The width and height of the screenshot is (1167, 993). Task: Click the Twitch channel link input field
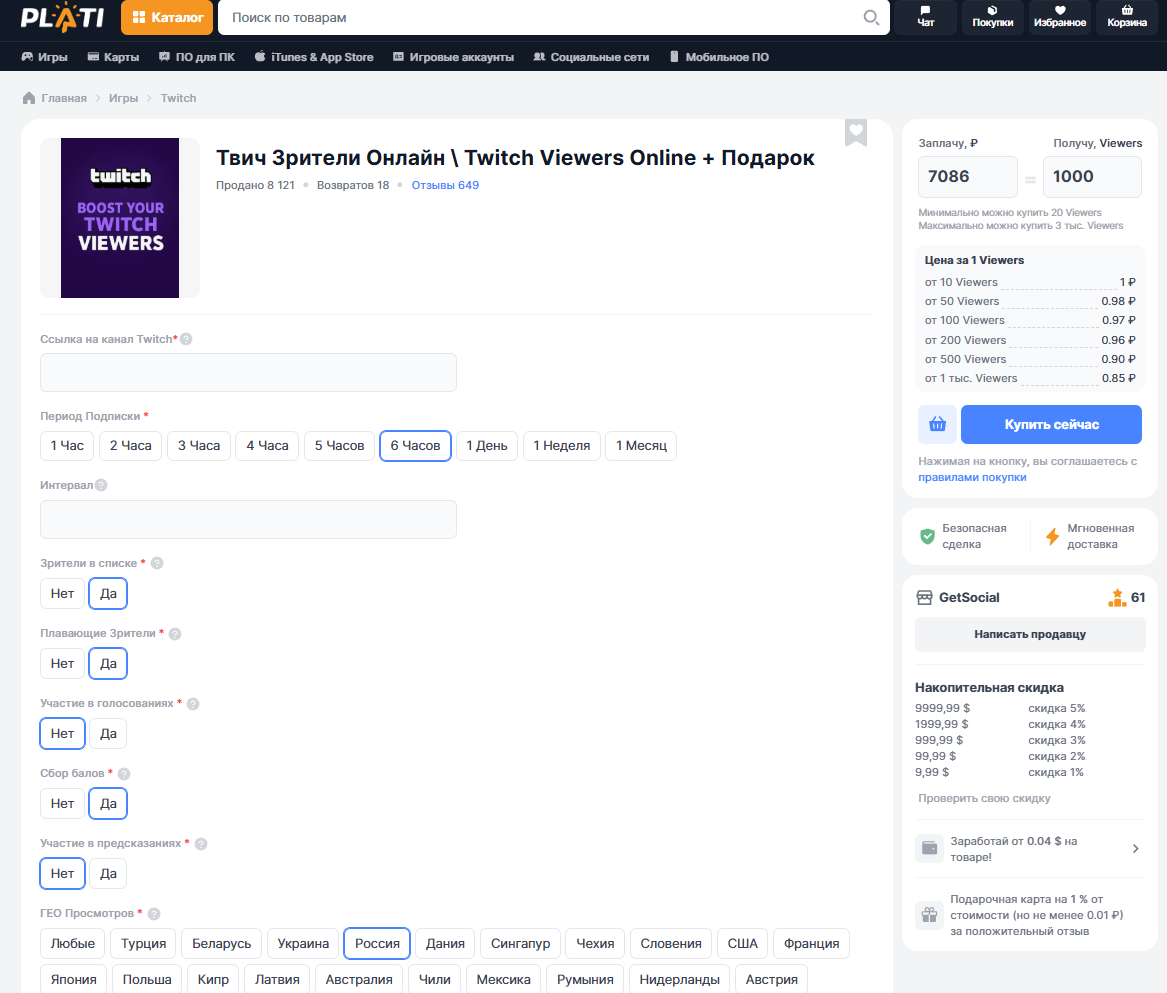[248, 372]
